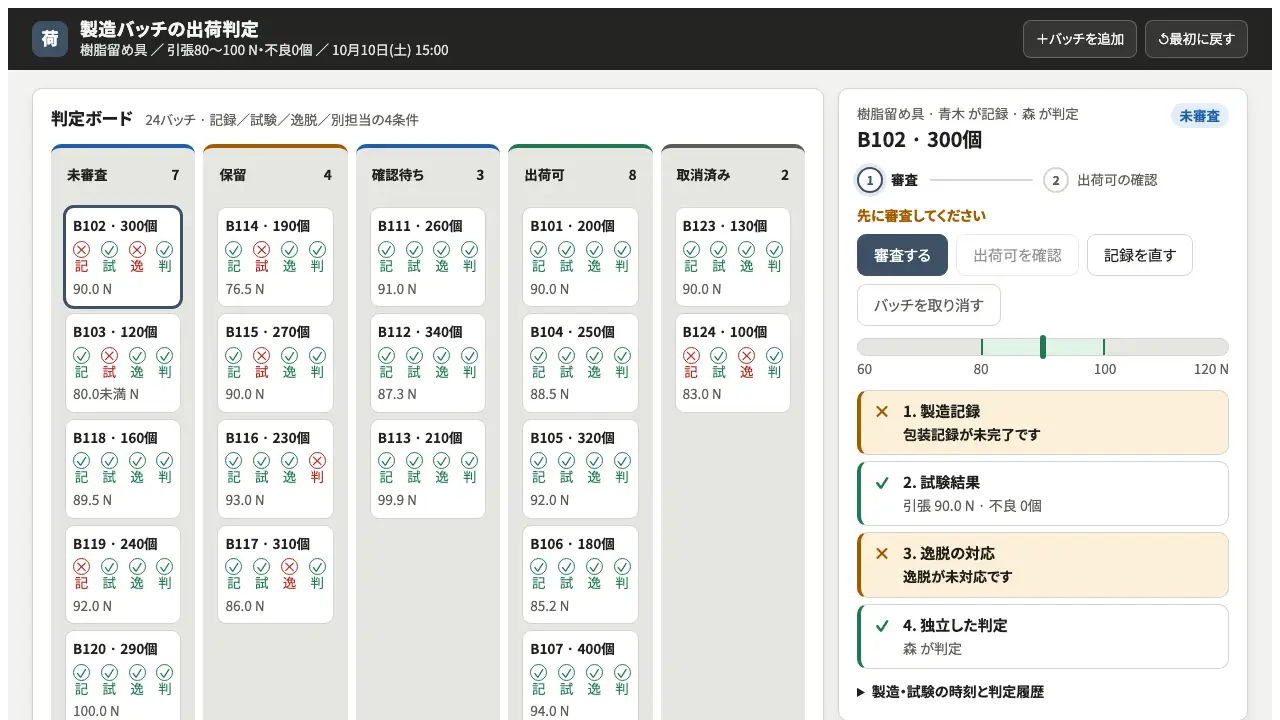The height and width of the screenshot is (720, 1280).
Task: Click the check icon beside 4. 独立した判定
Action: [x=882, y=625]
